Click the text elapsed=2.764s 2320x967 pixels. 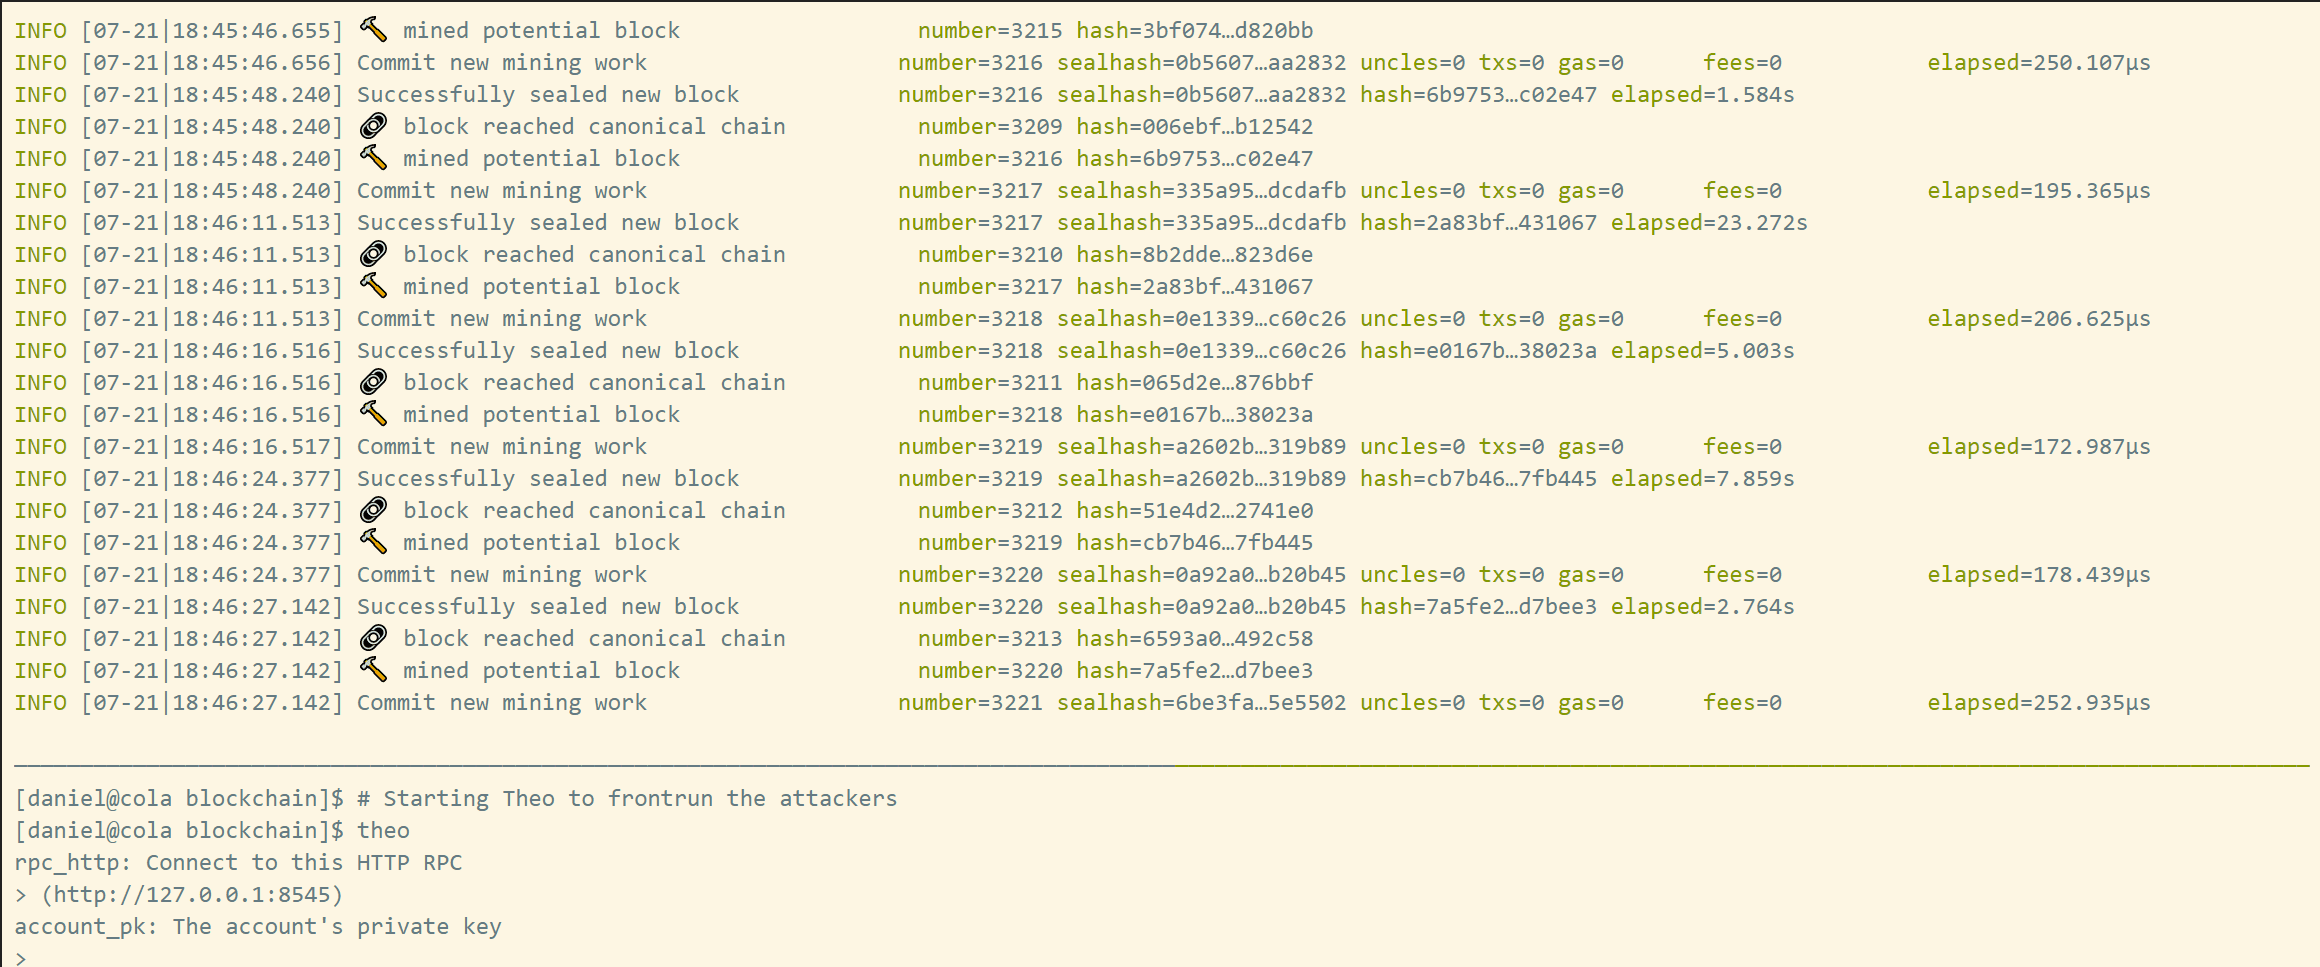tap(1702, 607)
